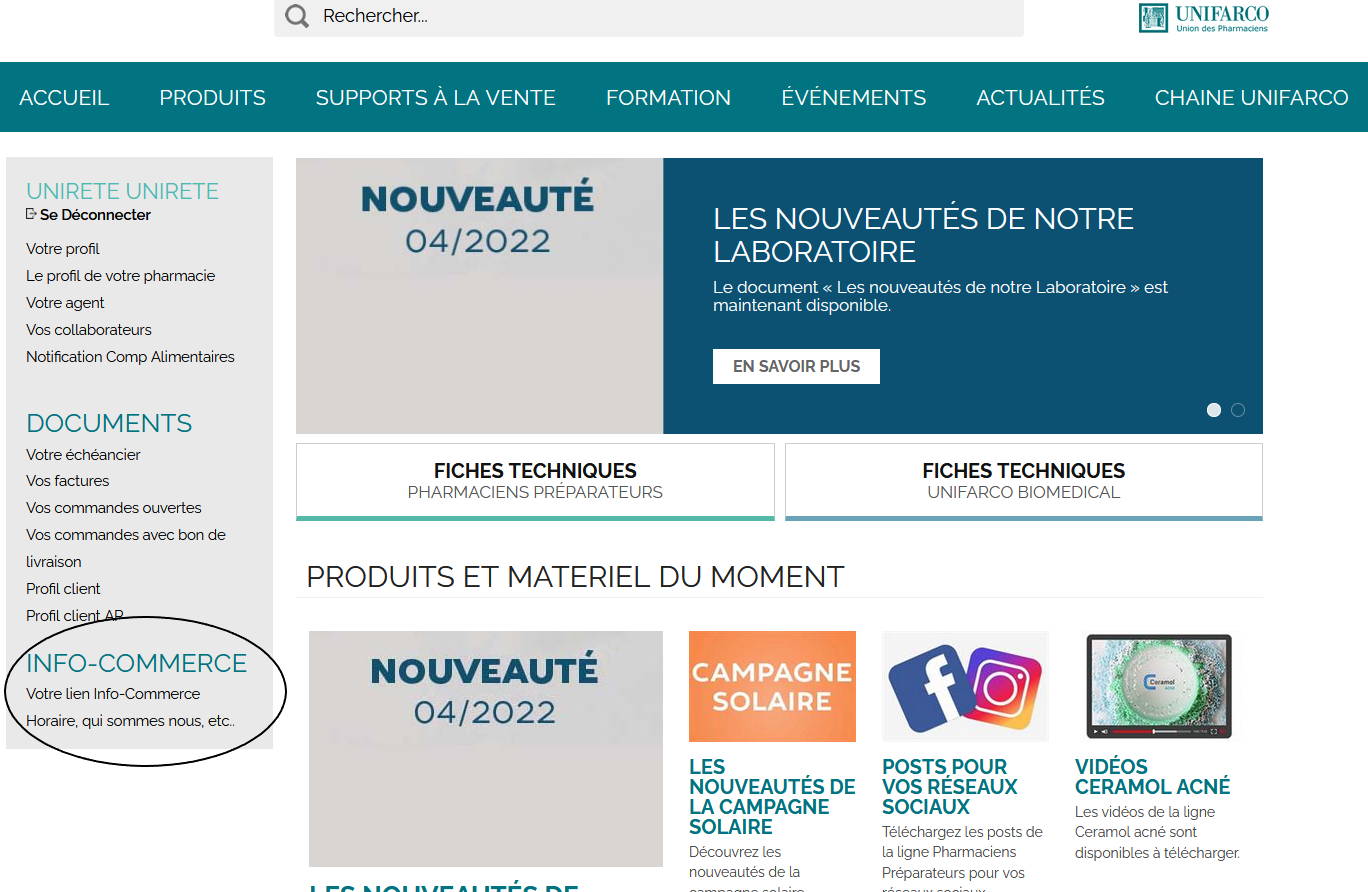Click the Campagne Solaire orange thumbnail
The image size is (1368, 892).
point(772,686)
